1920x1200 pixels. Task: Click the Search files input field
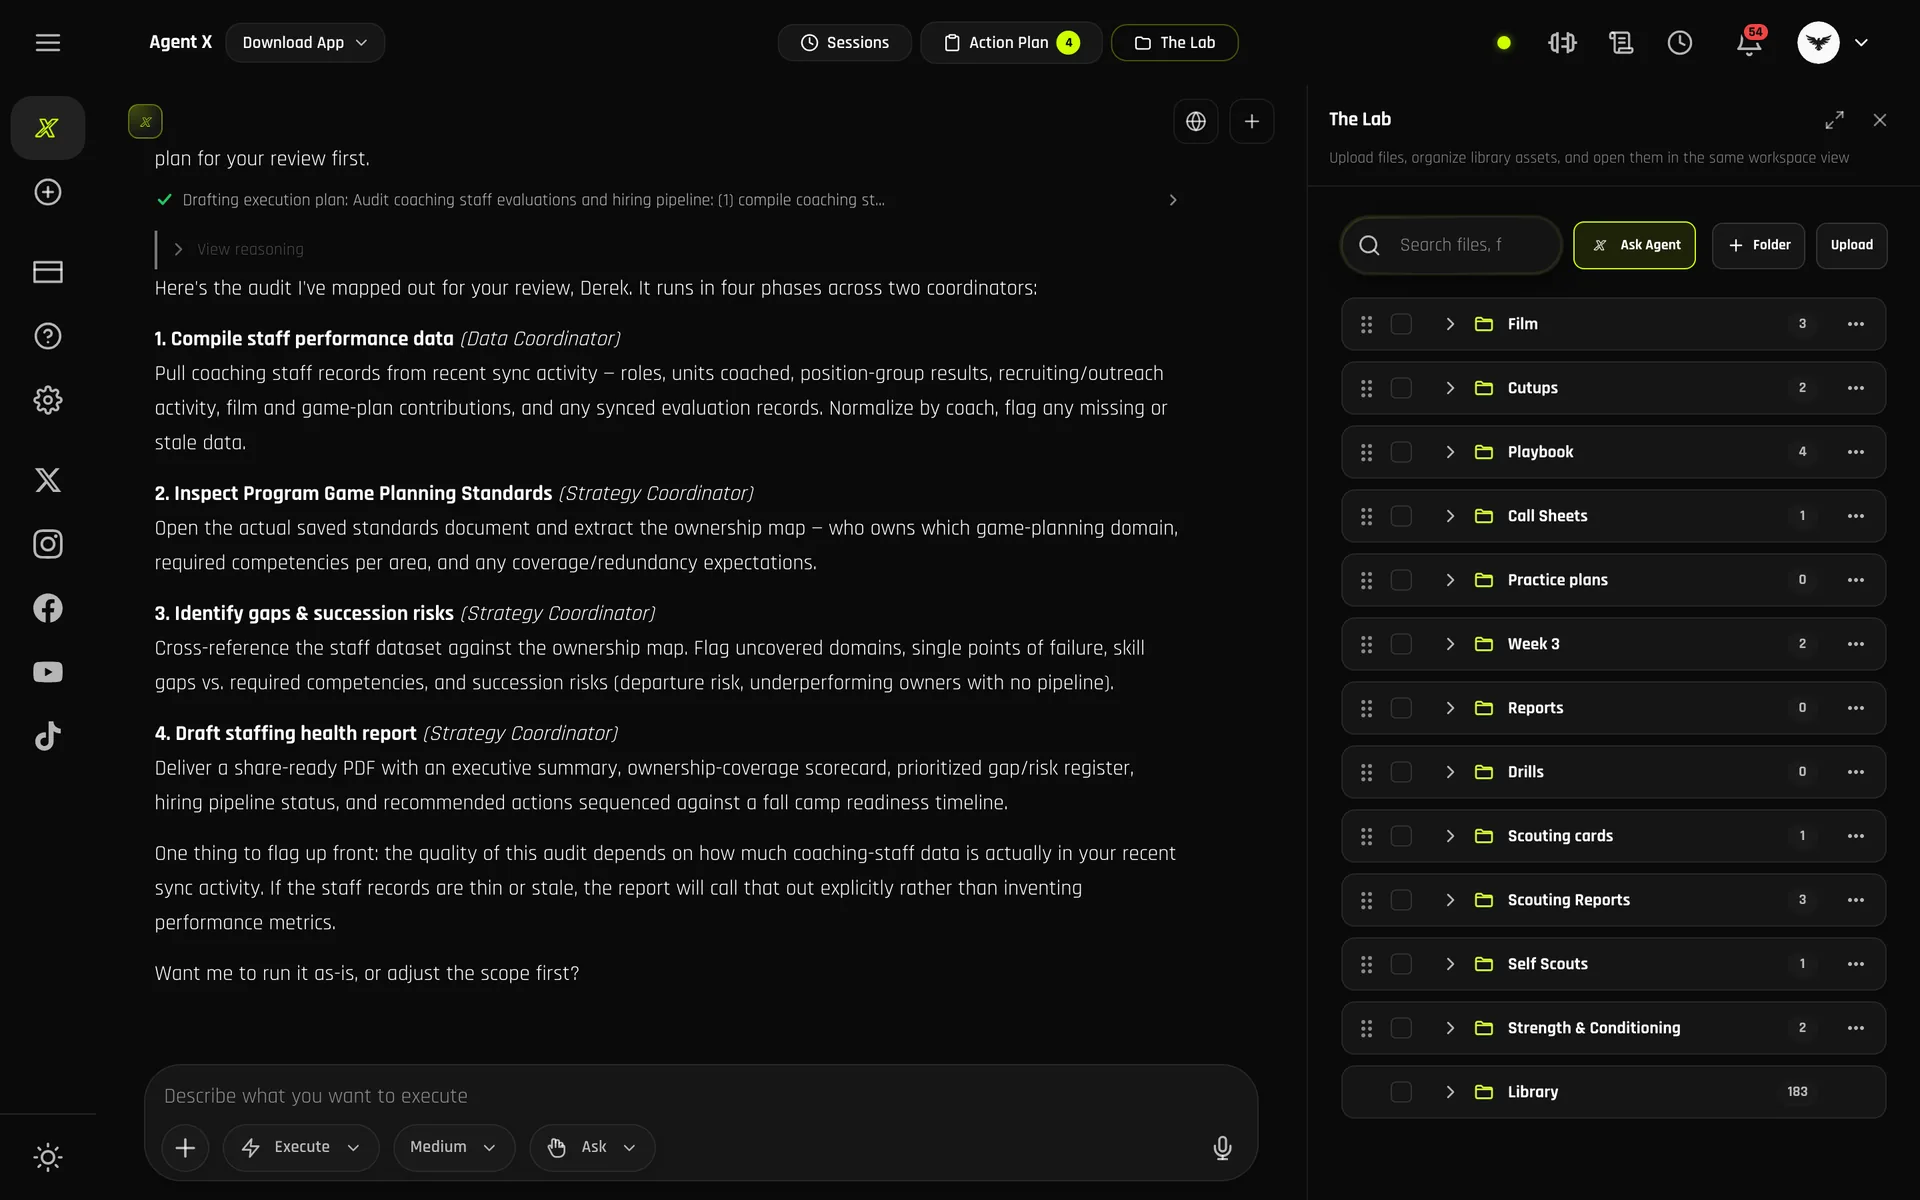coord(1451,245)
